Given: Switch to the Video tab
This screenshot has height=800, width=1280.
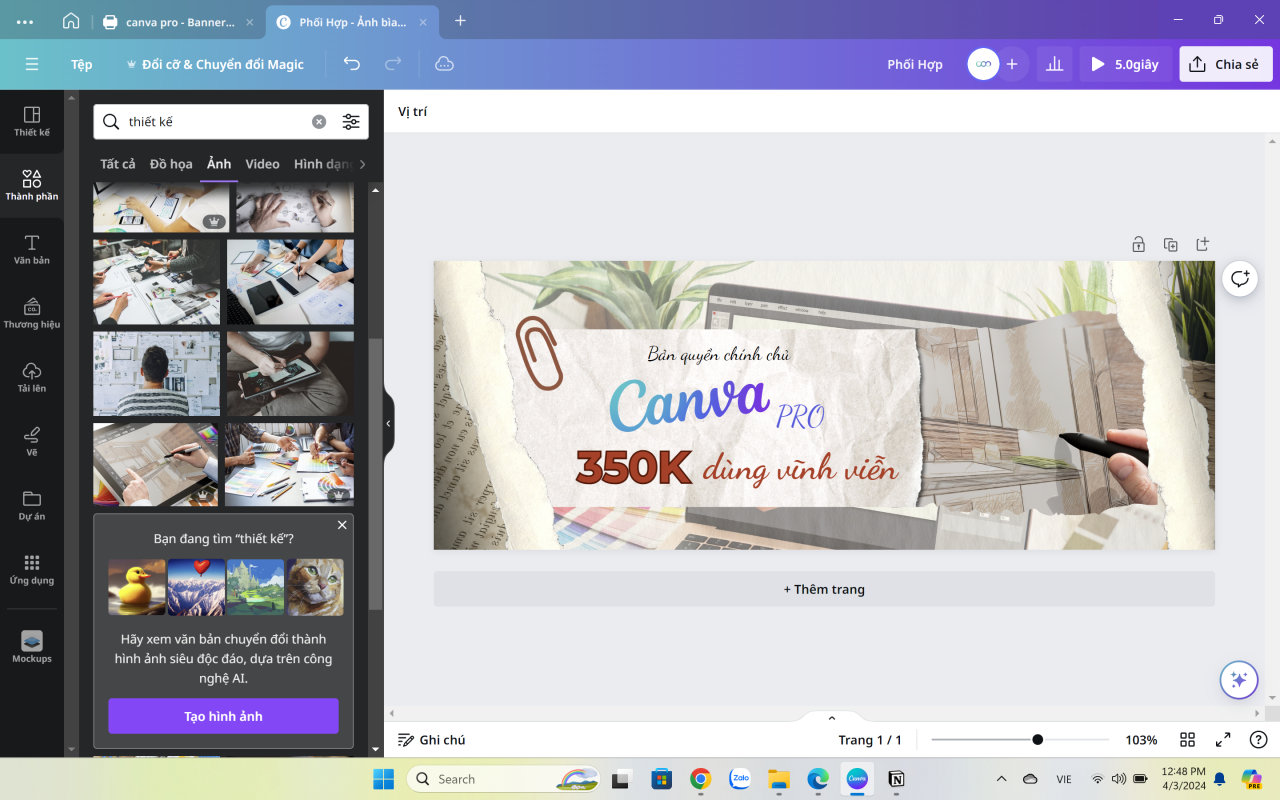Looking at the screenshot, I should [262, 164].
